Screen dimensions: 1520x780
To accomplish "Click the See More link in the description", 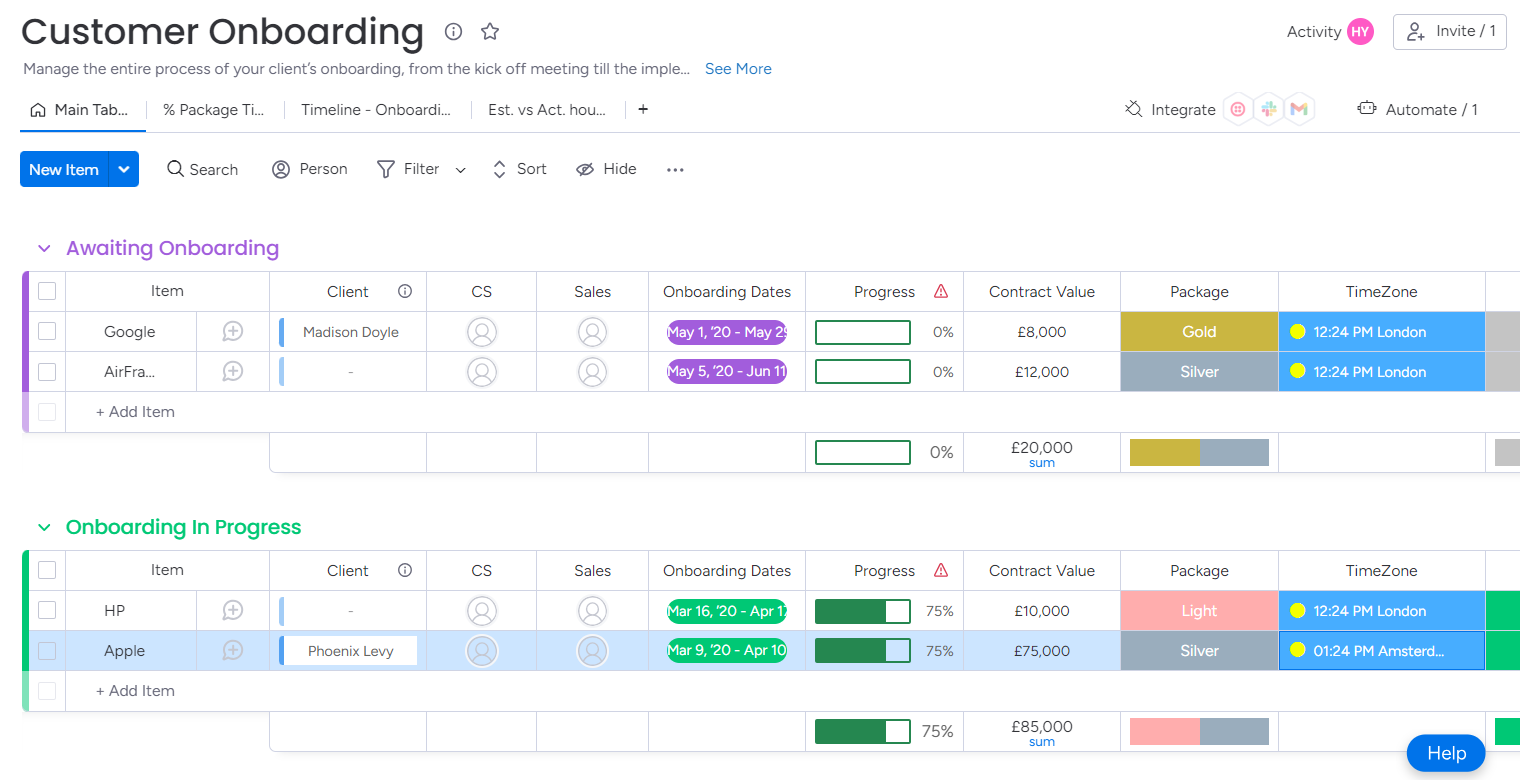I will [x=738, y=68].
